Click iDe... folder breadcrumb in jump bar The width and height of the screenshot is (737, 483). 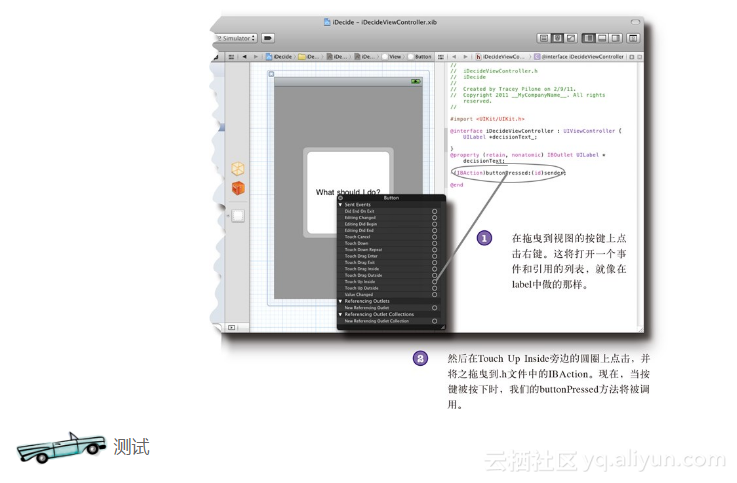(x=308, y=56)
